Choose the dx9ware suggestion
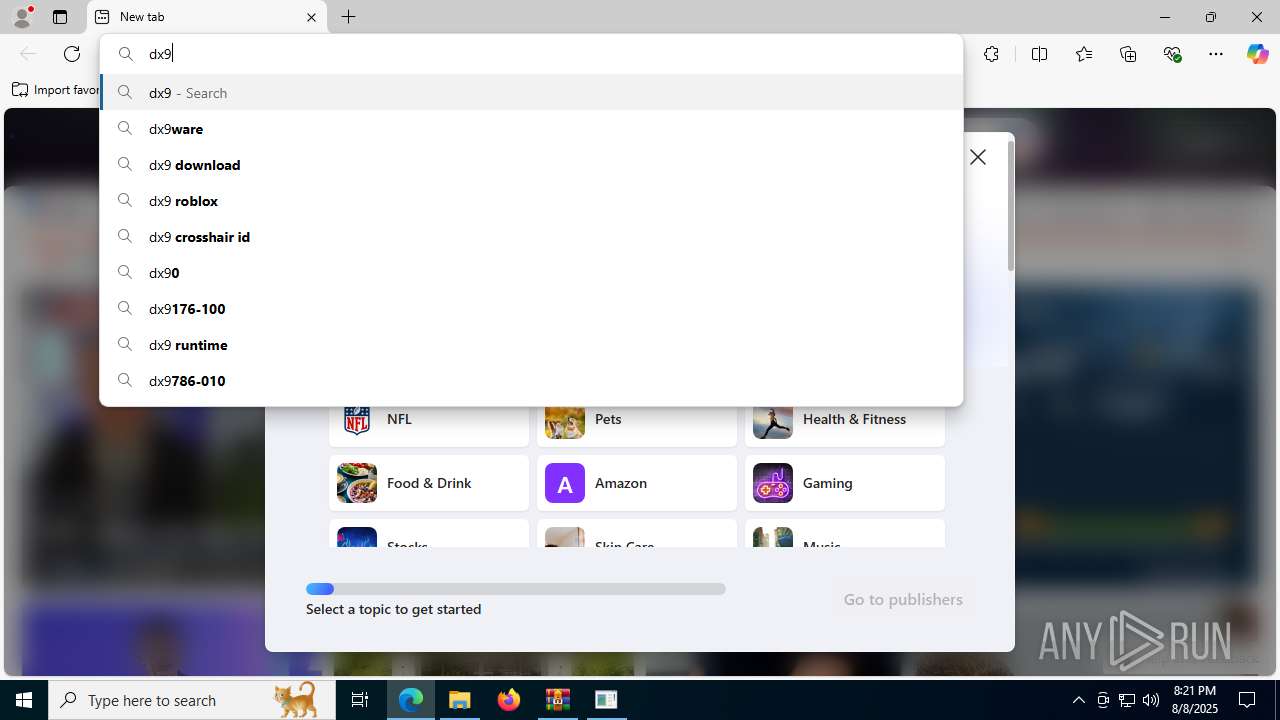Viewport: 1280px width, 720px height. [531, 128]
